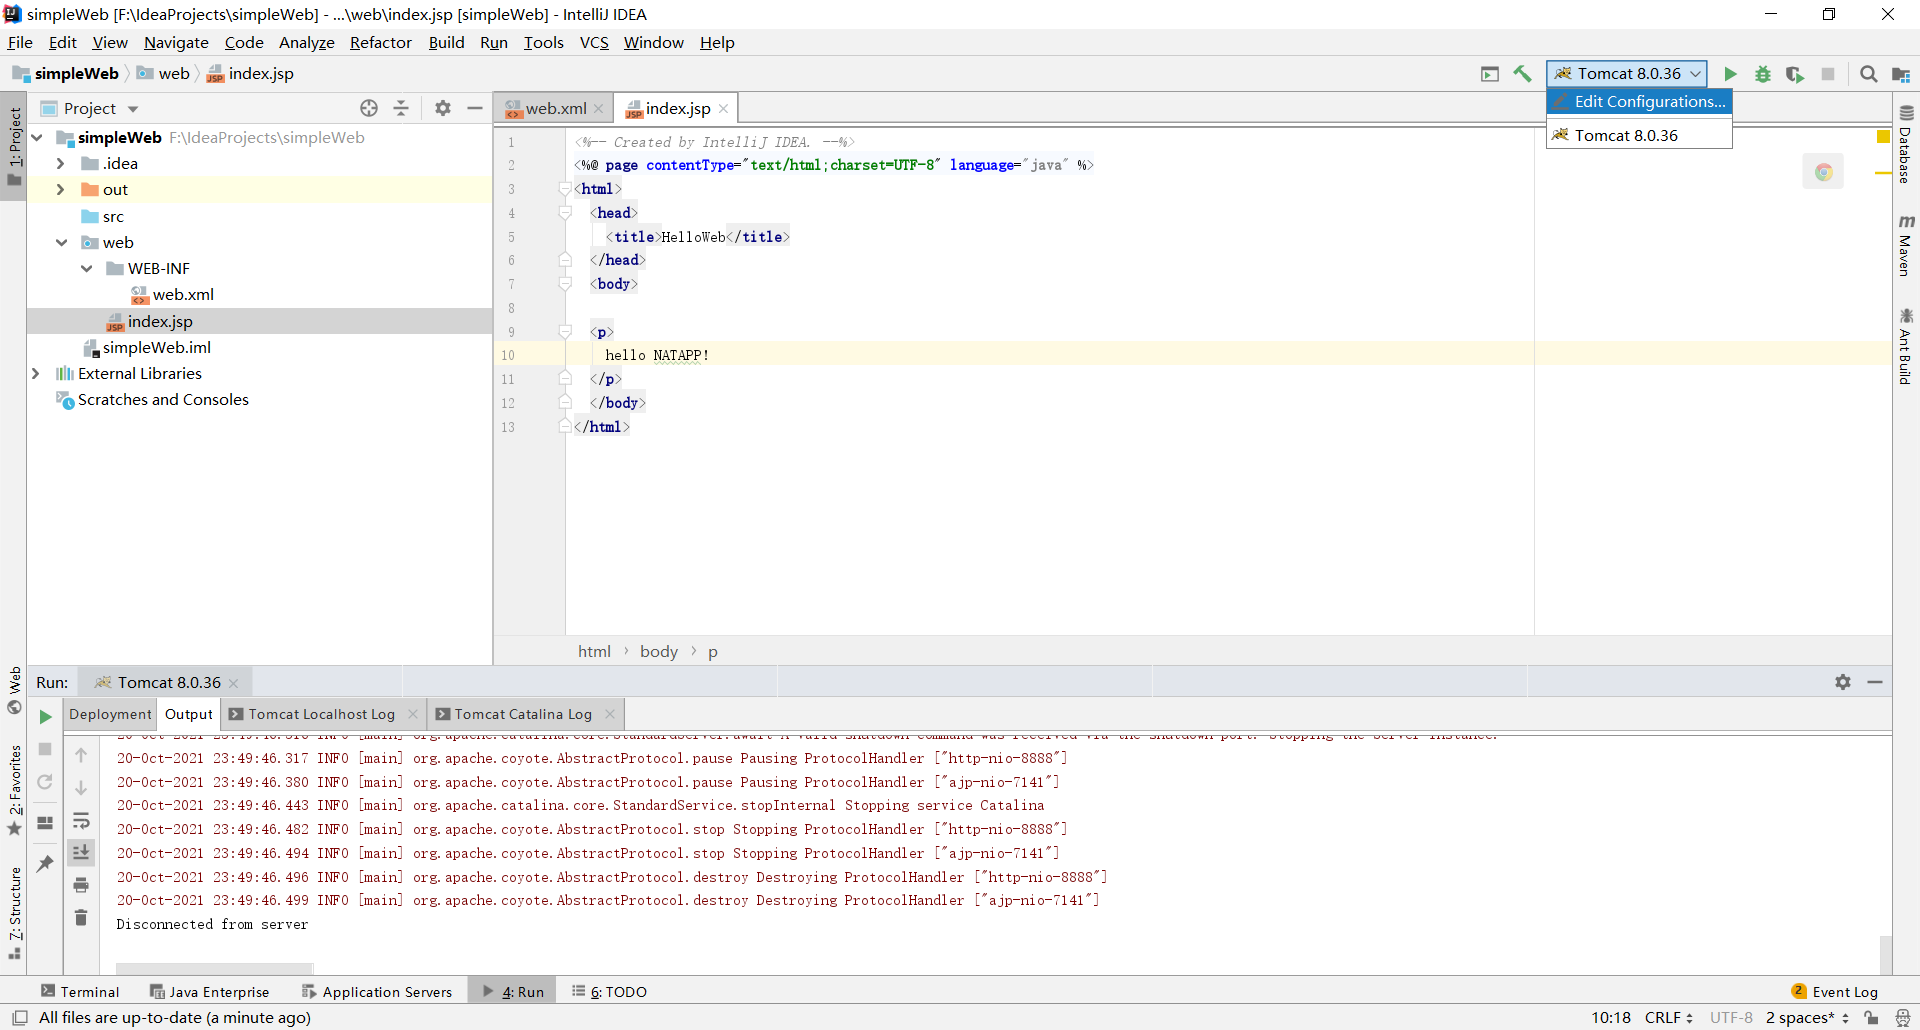
Task: Switch to Tomcat Catalina Log tab
Action: click(523, 714)
